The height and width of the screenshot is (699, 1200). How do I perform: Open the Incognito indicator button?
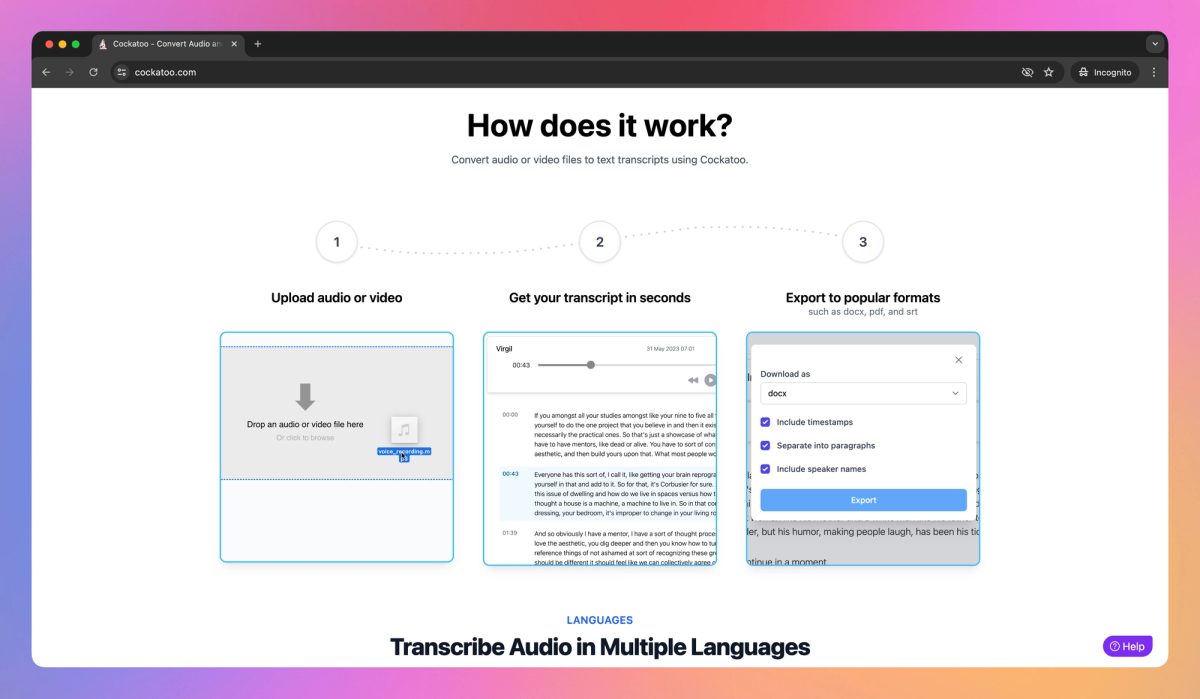[1105, 72]
